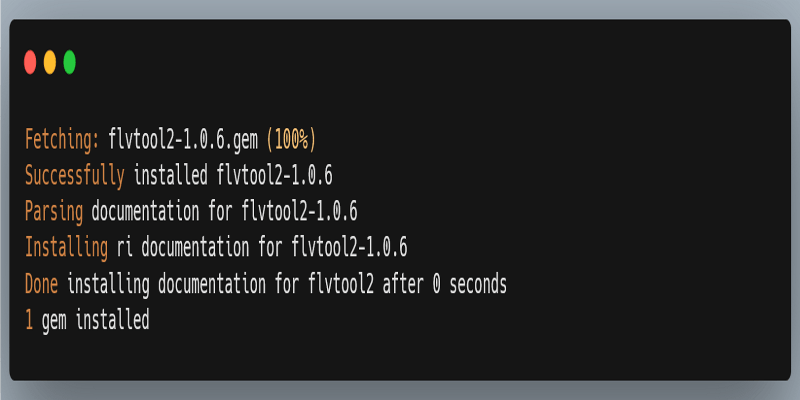Image resolution: width=800 pixels, height=400 pixels.
Task: Click the text "gem installed"
Action: click(x=95, y=320)
